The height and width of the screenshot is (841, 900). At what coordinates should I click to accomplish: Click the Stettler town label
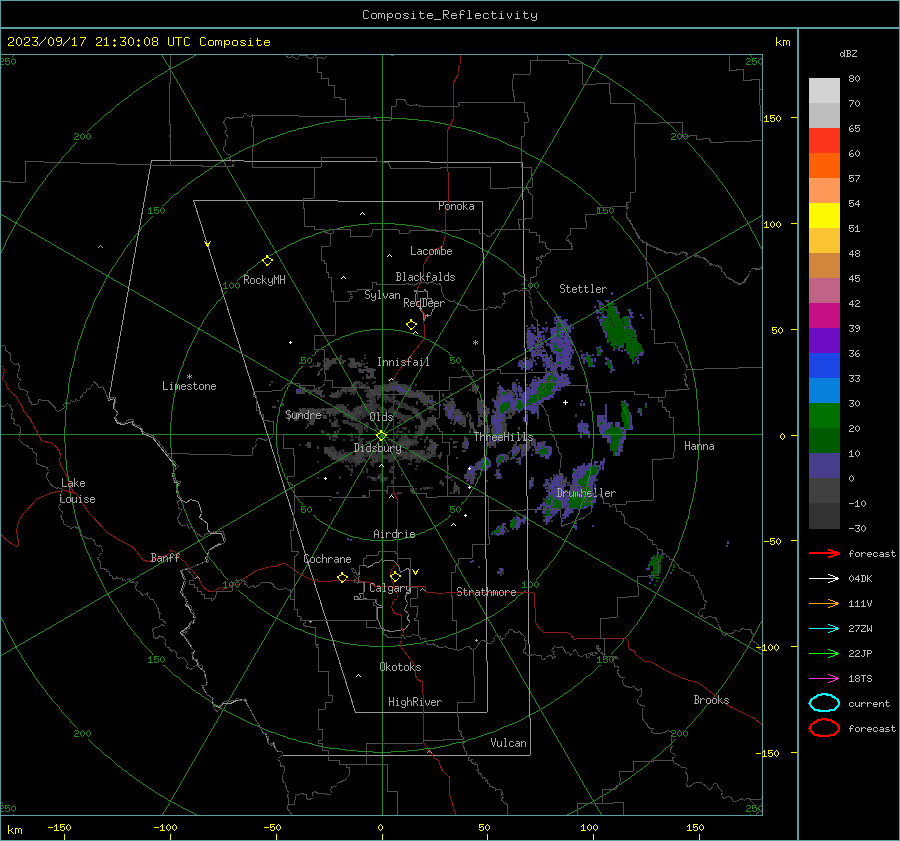(x=583, y=289)
